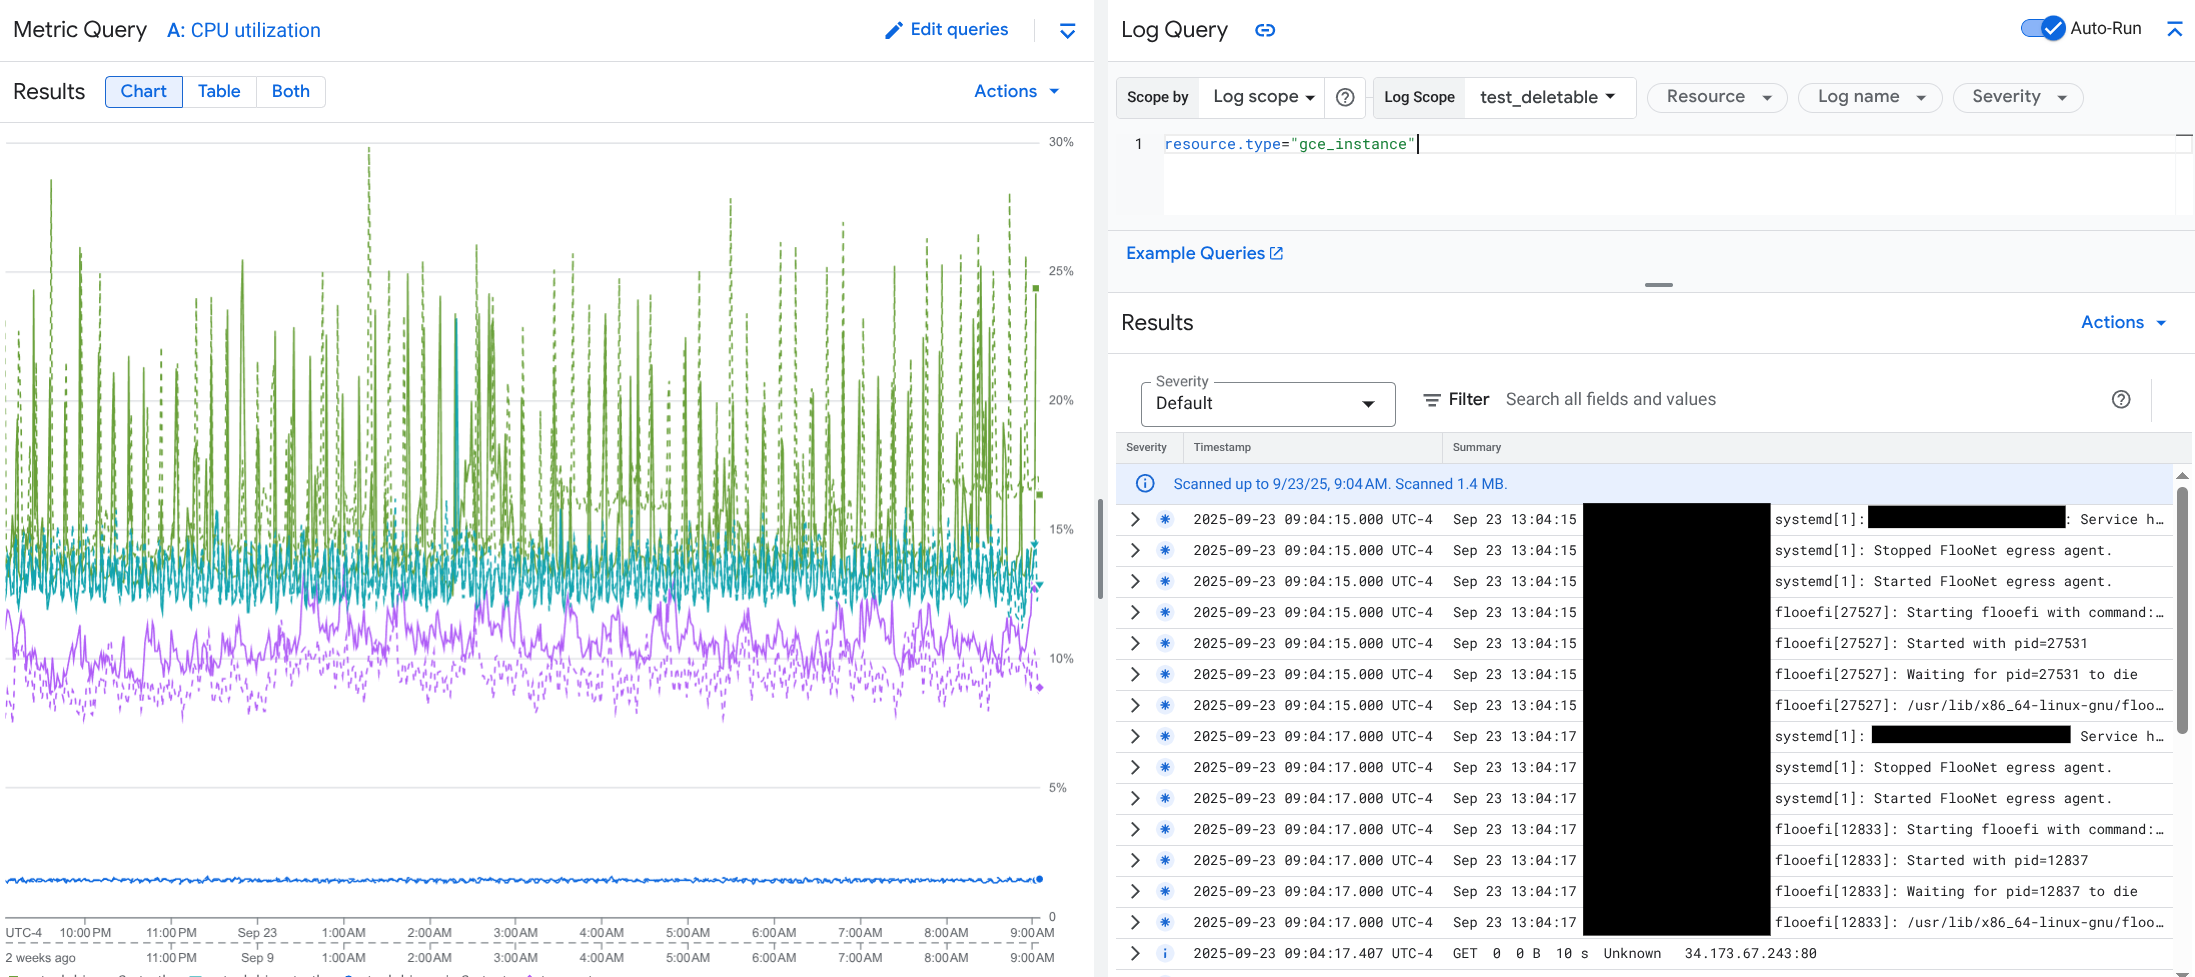Image resolution: width=2195 pixels, height=977 pixels.
Task: Switch to the Both tab
Action: [290, 91]
